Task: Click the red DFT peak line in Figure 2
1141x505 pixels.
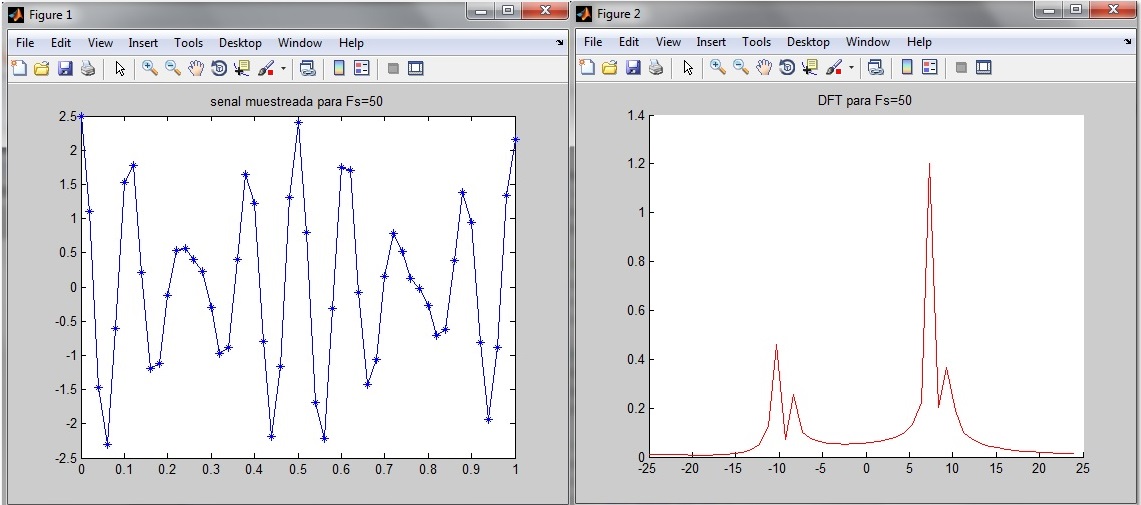Action: click(929, 180)
